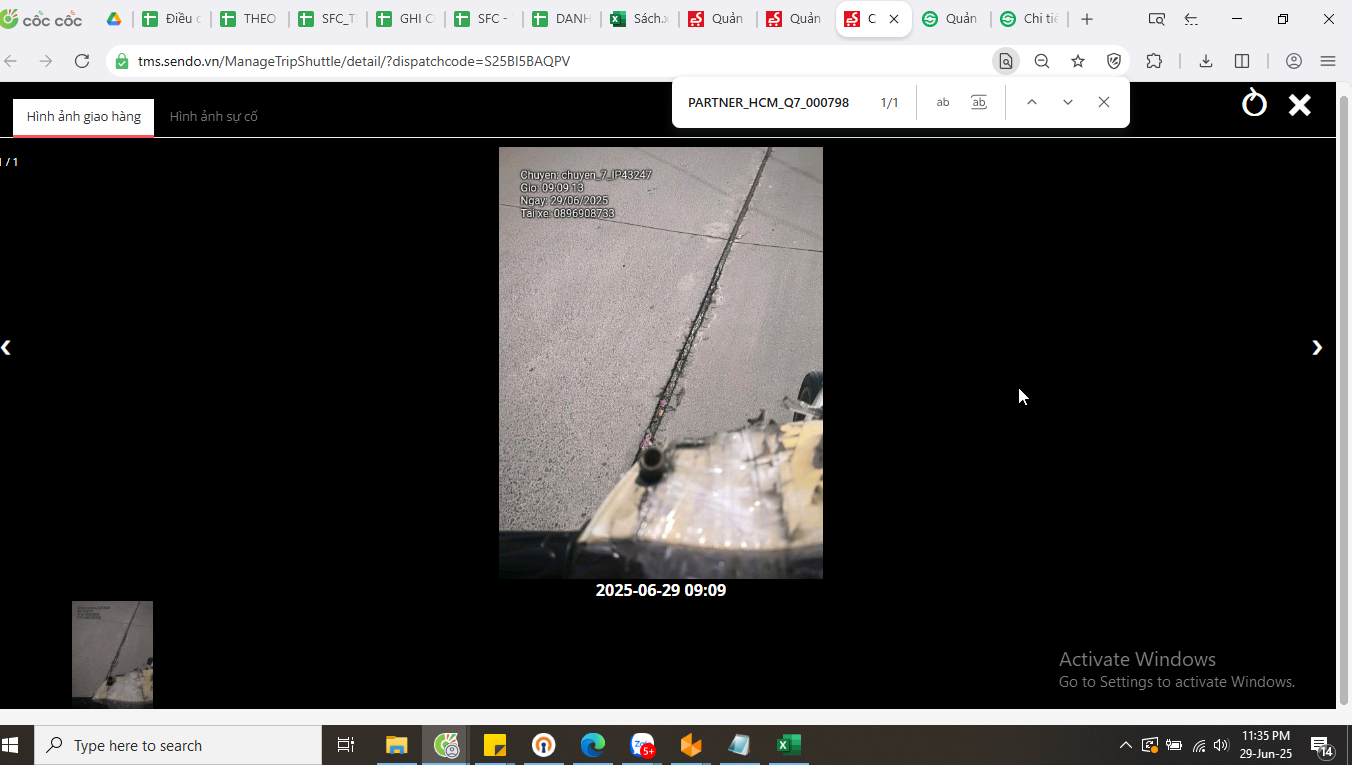Click the Cốc Cốc logo button
This screenshot has width=1352, height=765.
click(x=42, y=19)
